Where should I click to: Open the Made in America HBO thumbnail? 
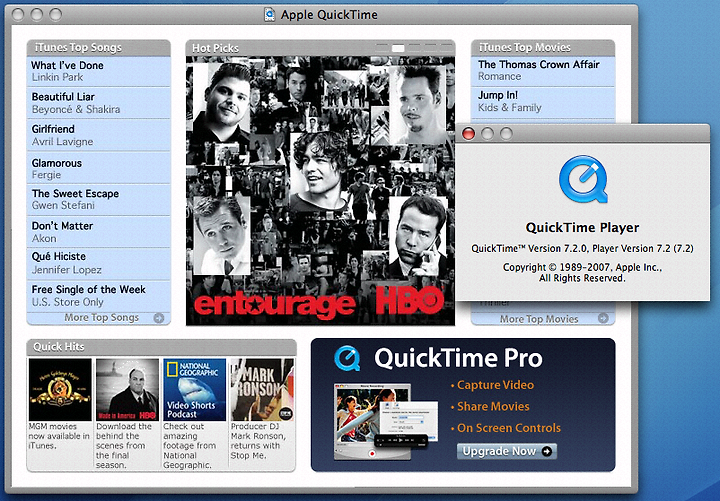click(127, 389)
